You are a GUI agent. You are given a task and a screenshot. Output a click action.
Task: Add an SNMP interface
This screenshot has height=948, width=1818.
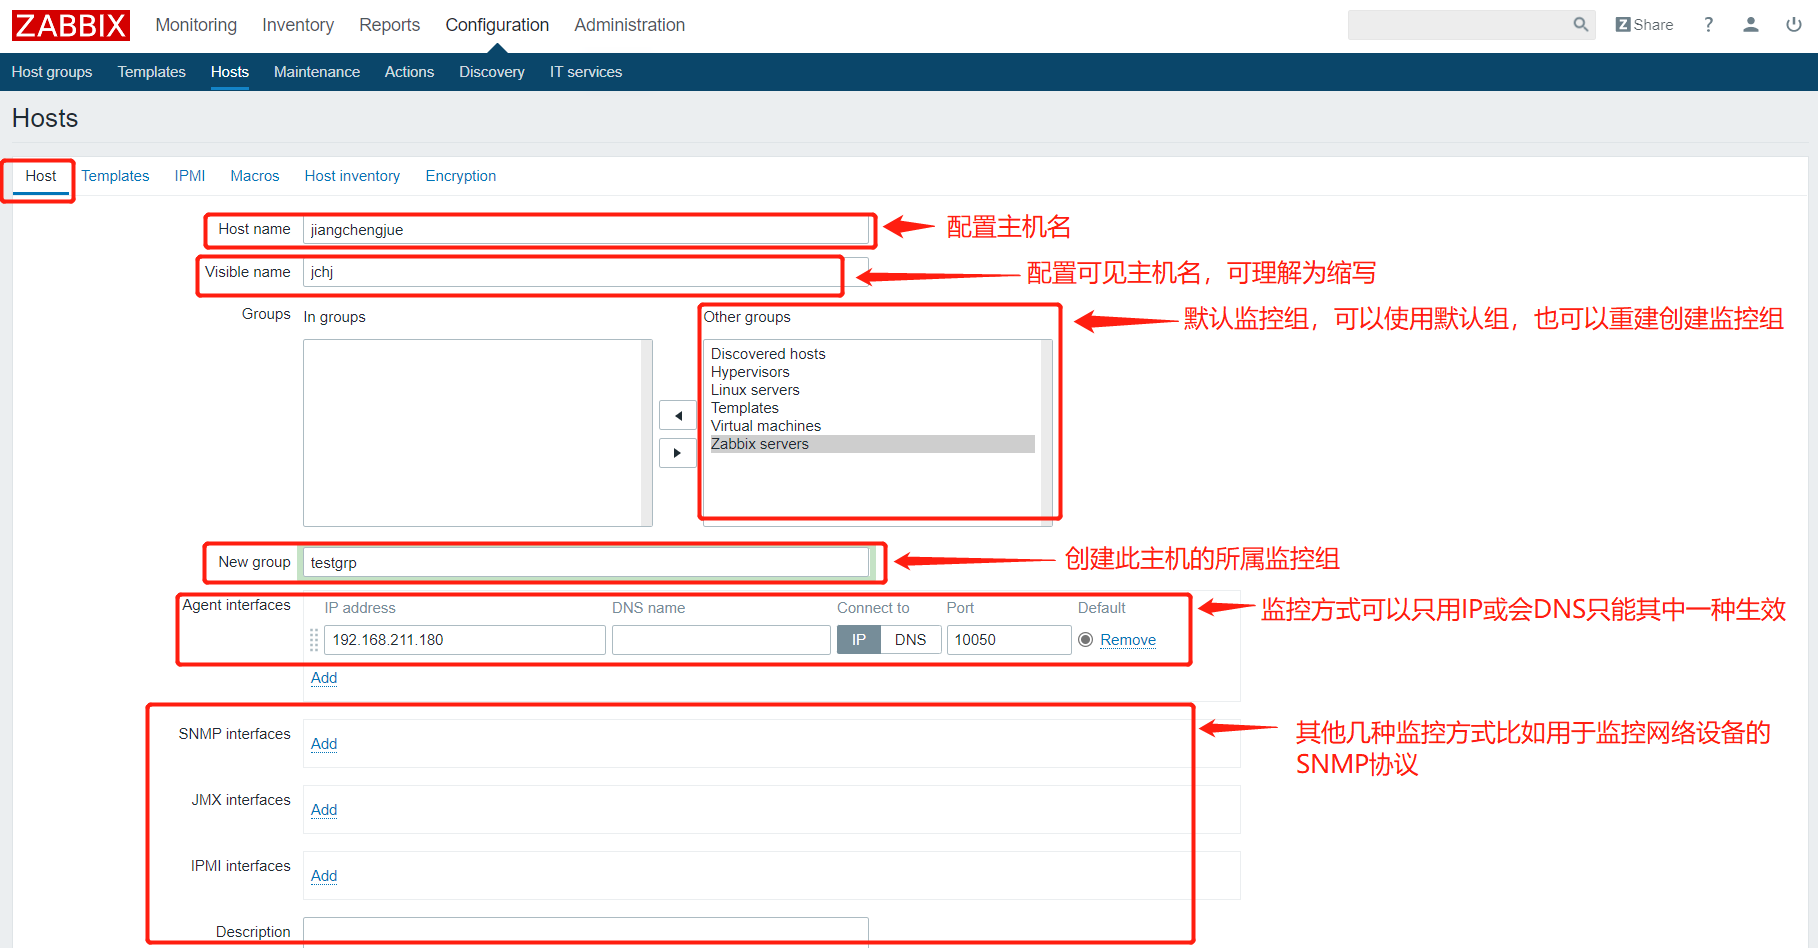tap(324, 744)
